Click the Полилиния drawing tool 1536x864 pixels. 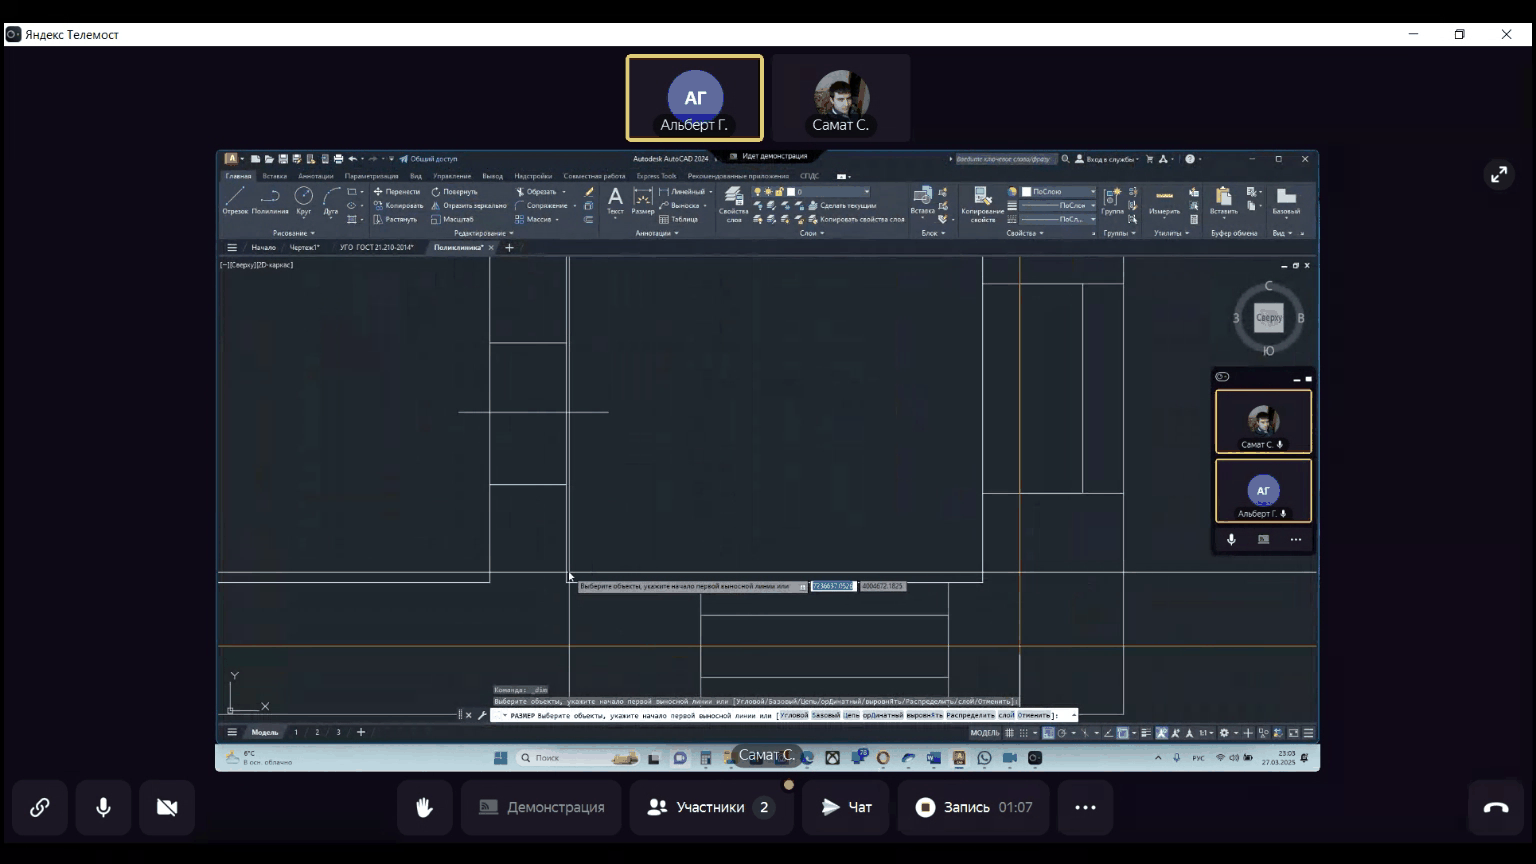coord(270,200)
